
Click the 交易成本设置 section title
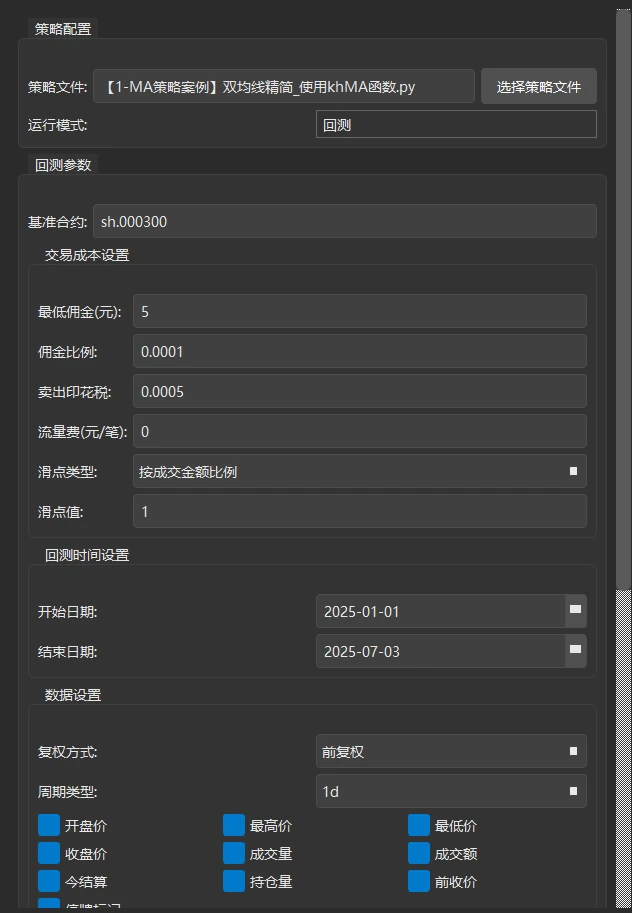[87, 255]
